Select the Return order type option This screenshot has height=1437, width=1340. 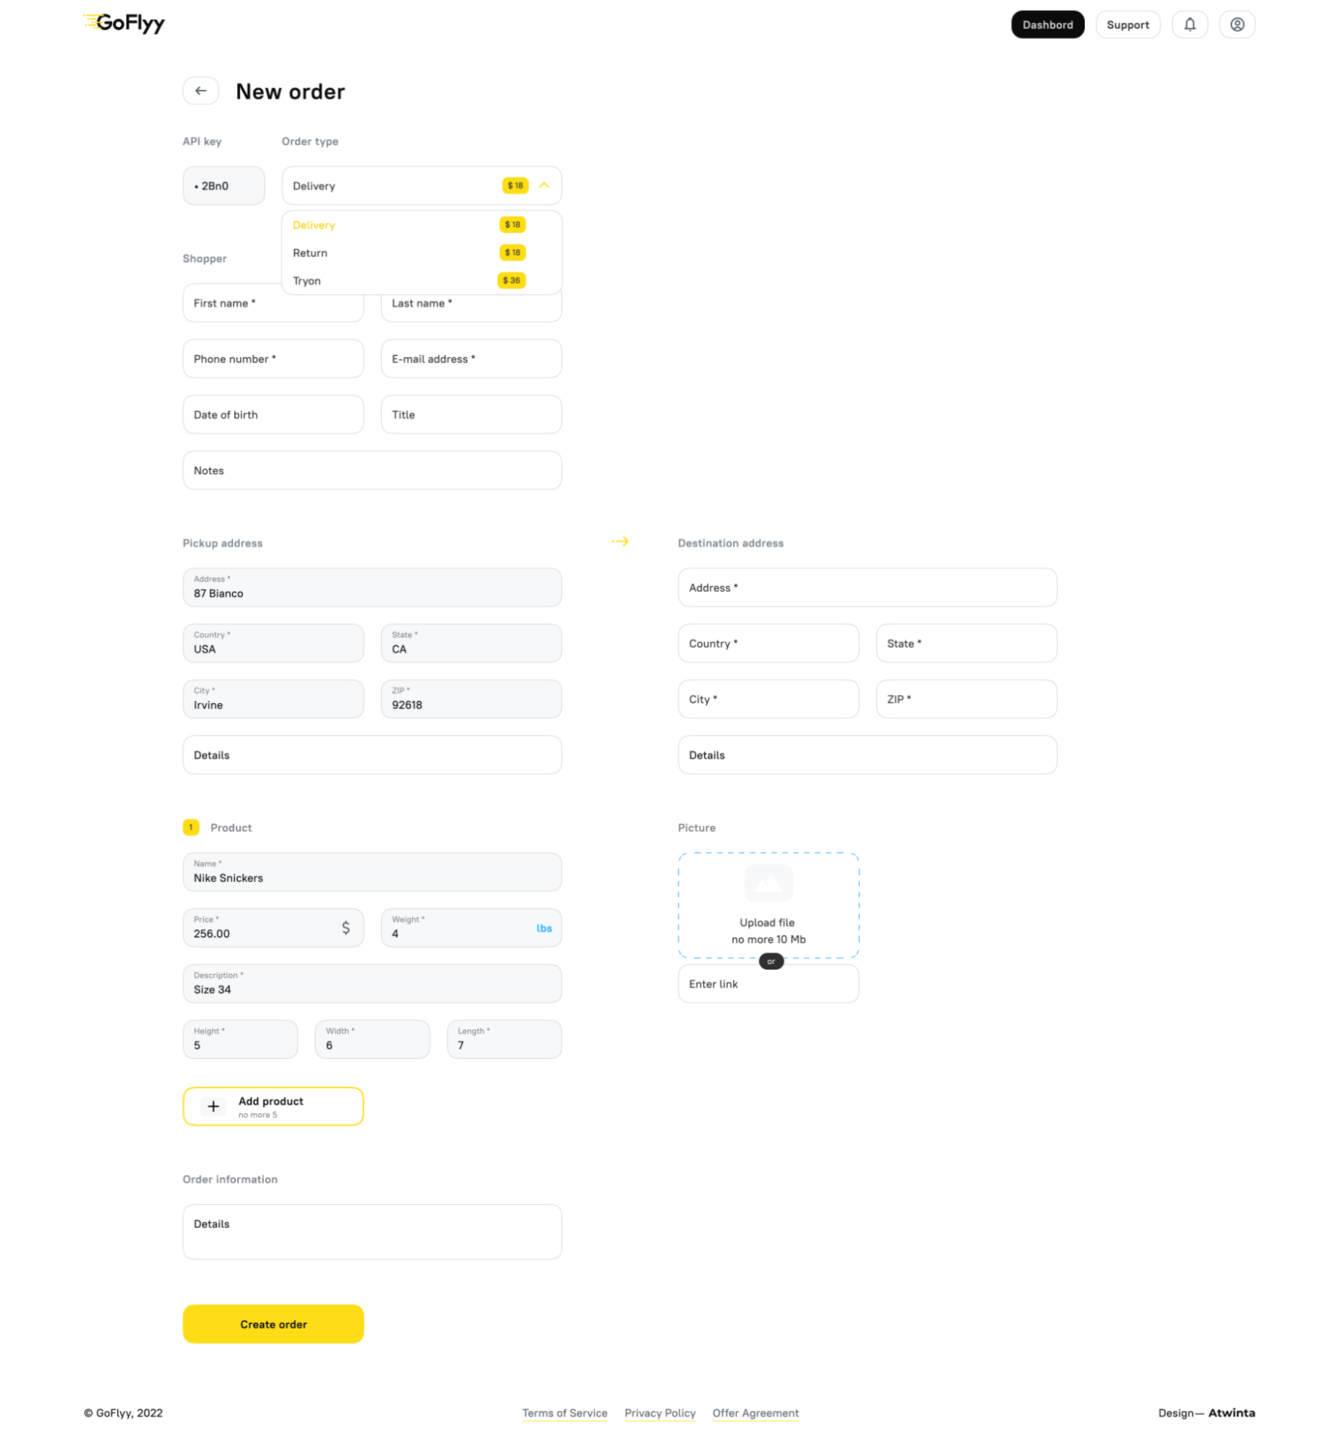(310, 253)
